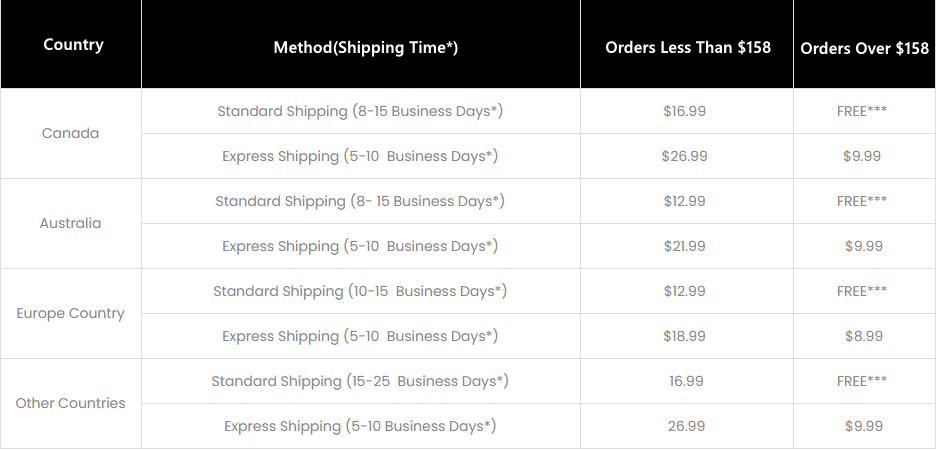Click the $16.99 Canada standard price
This screenshot has width=937, height=450.
(x=684, y=111)
